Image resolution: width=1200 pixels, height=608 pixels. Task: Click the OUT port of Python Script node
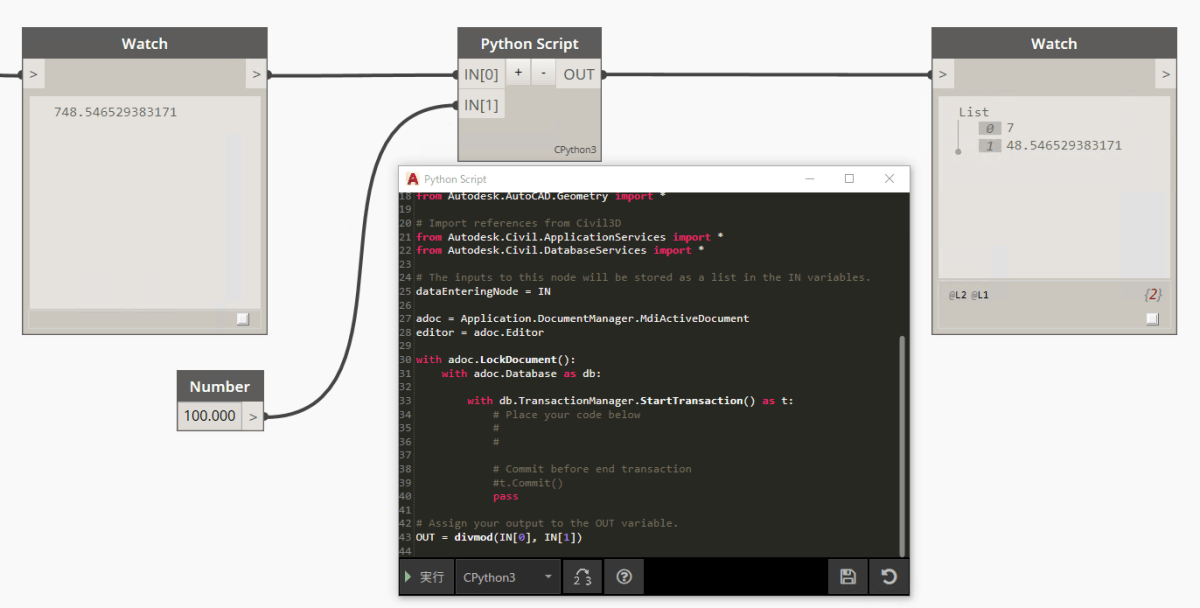578,74
